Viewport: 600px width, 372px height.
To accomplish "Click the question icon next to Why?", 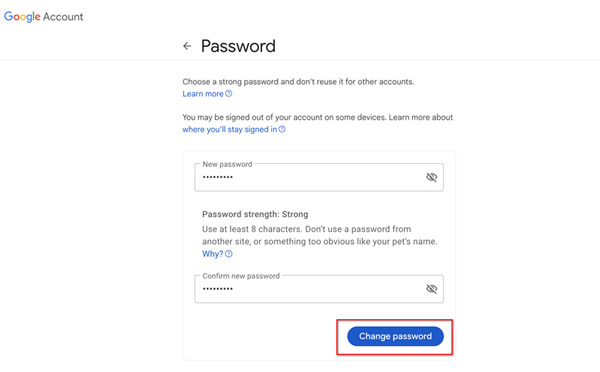I will (228, 254).
